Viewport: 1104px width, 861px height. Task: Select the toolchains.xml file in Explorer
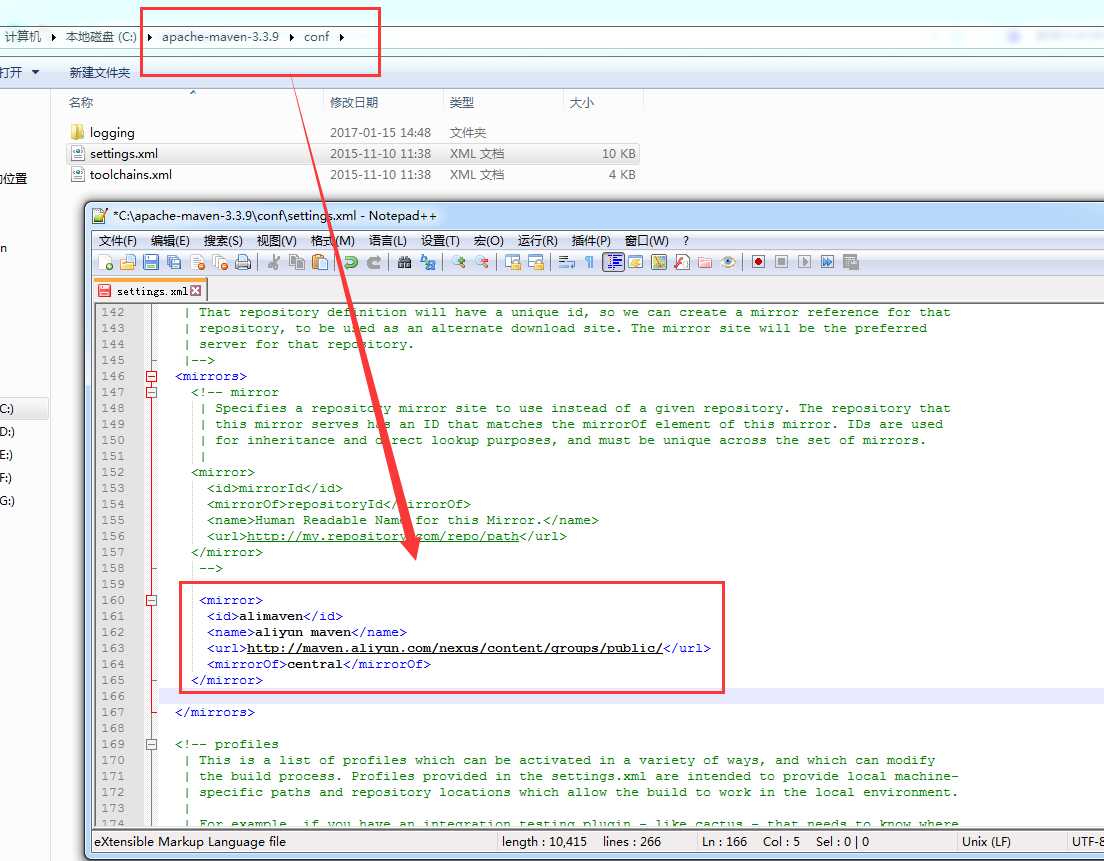coord(130,175)
